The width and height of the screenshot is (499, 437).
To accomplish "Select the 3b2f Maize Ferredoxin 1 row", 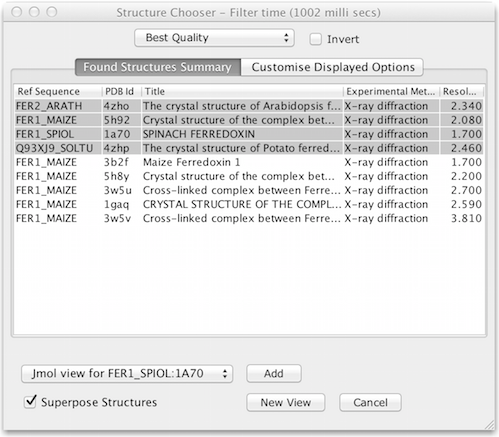I will [249, 162].
